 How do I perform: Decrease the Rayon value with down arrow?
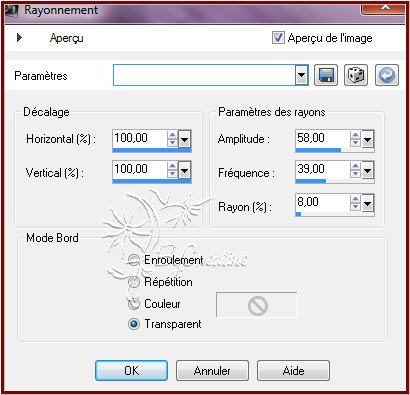coord(355,207)
